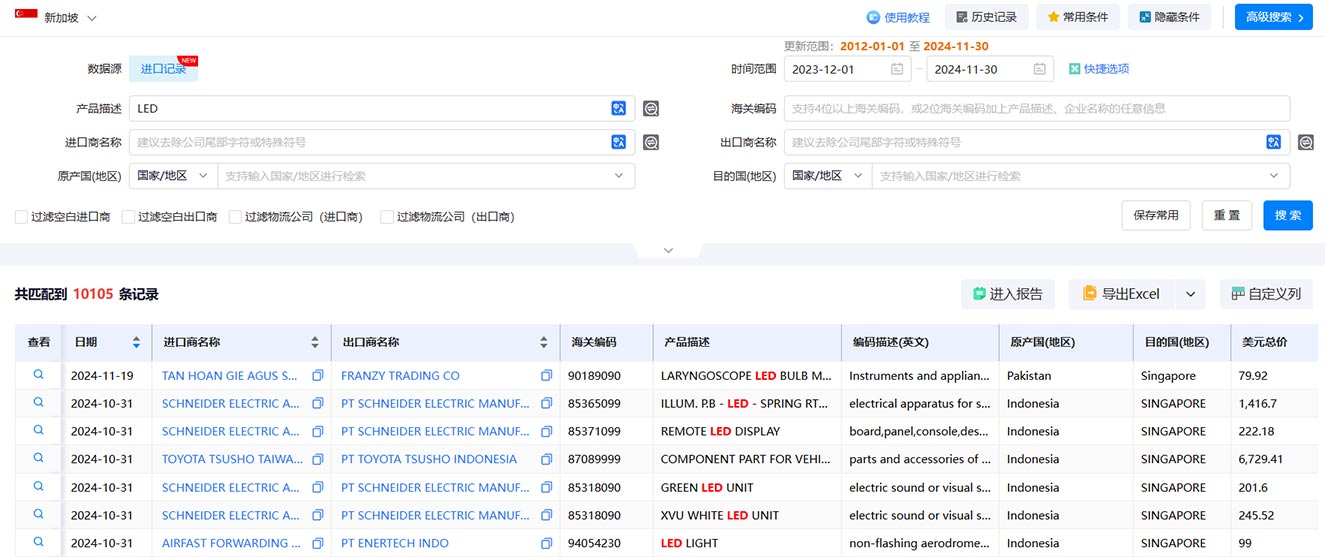Open calendar icon for start date 2023-12-01
The height and width of the screenshot is (557, 1325).
(897, 69)
